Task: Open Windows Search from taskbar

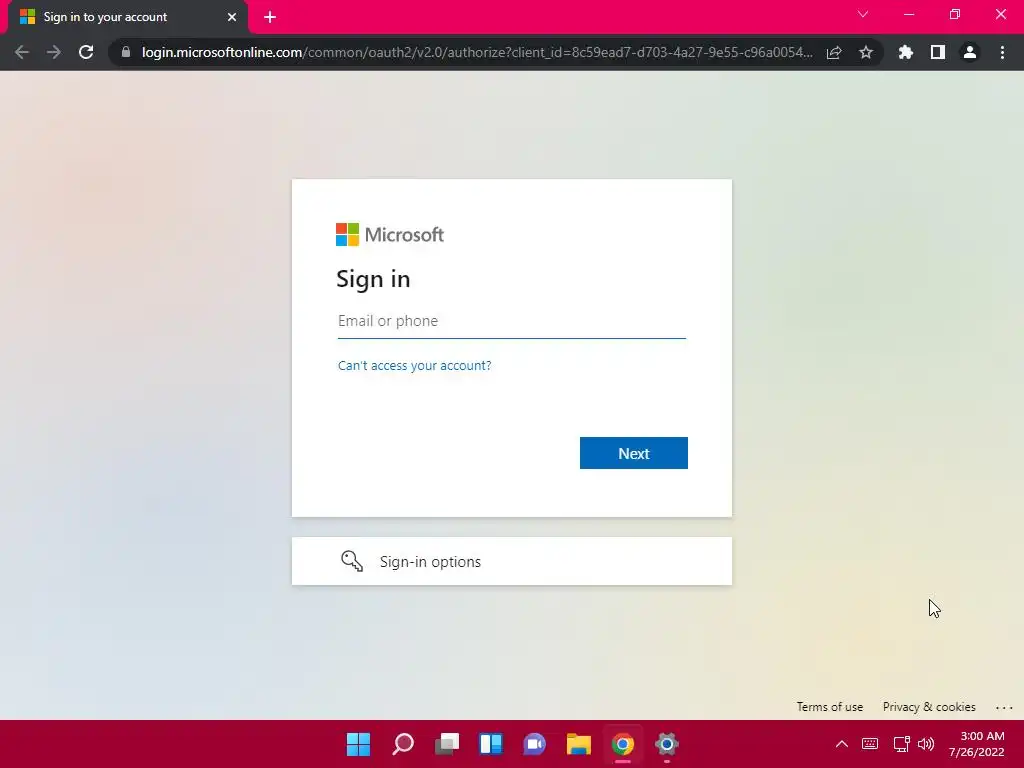Action: click(x=402, y=744)
